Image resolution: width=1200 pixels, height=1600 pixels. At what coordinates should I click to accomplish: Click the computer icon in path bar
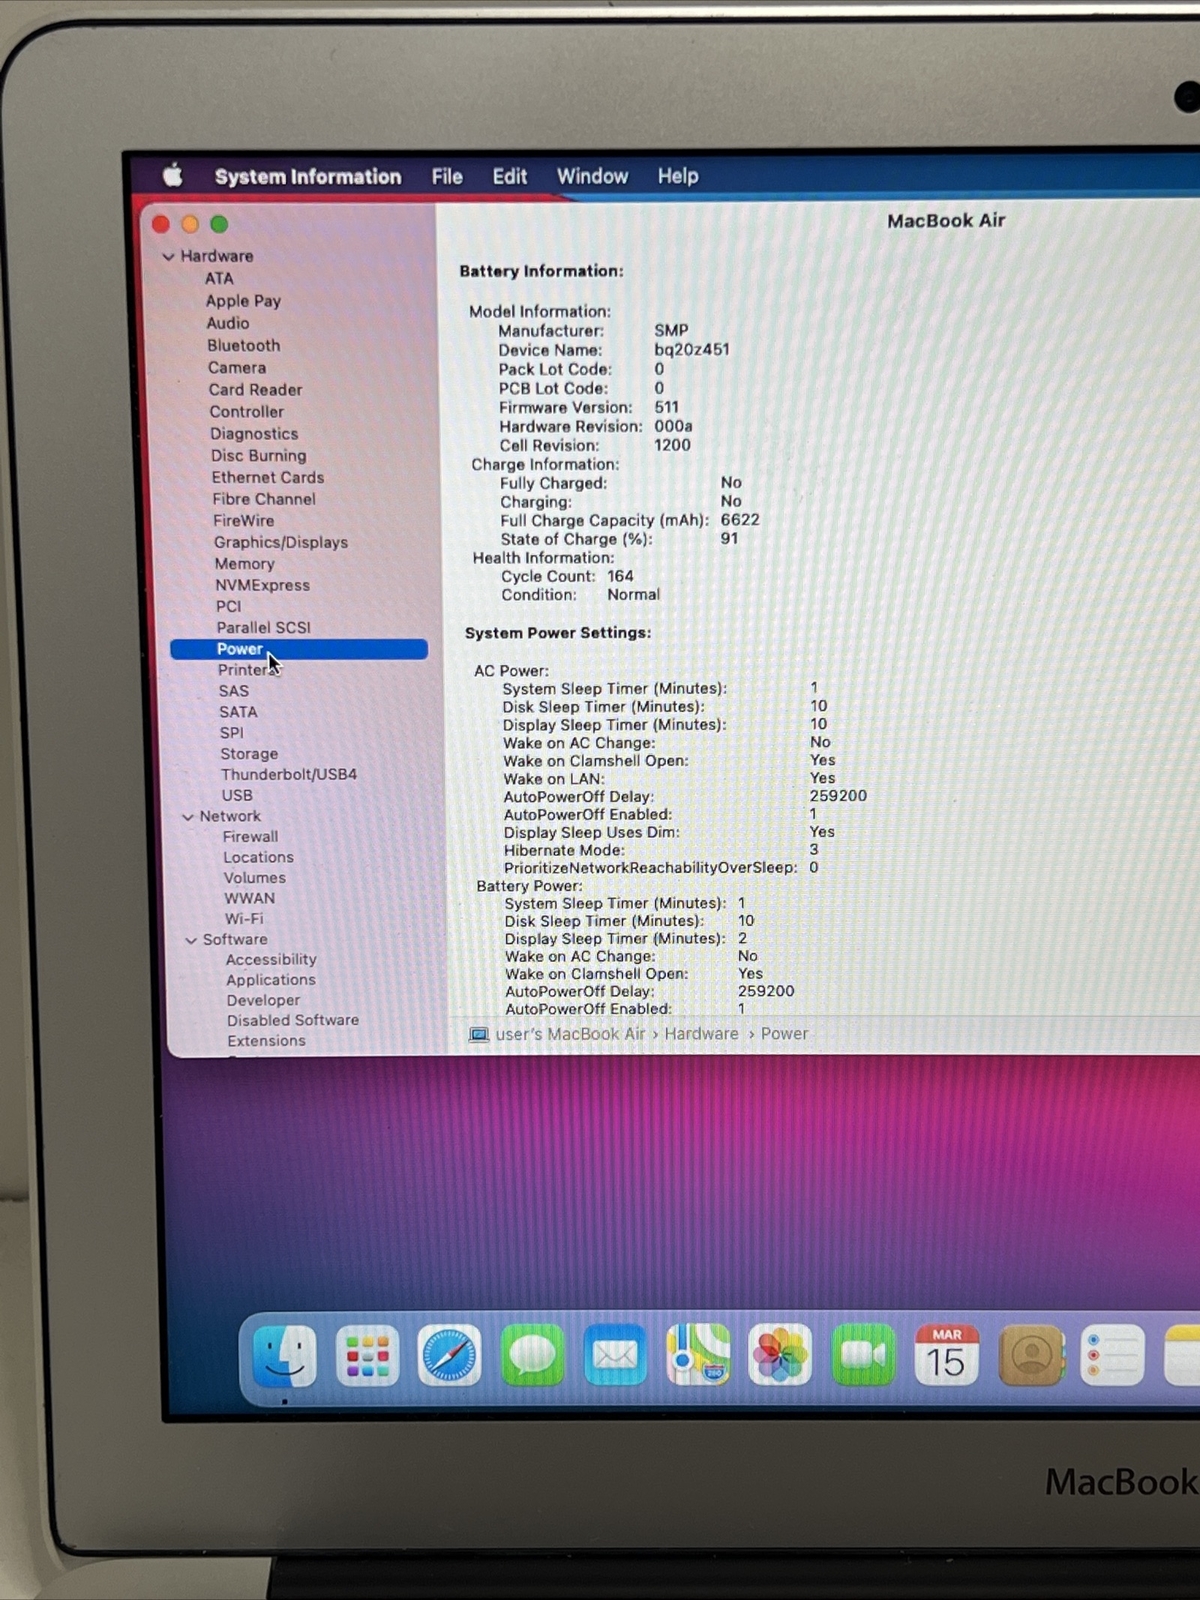coord(479,1034)
